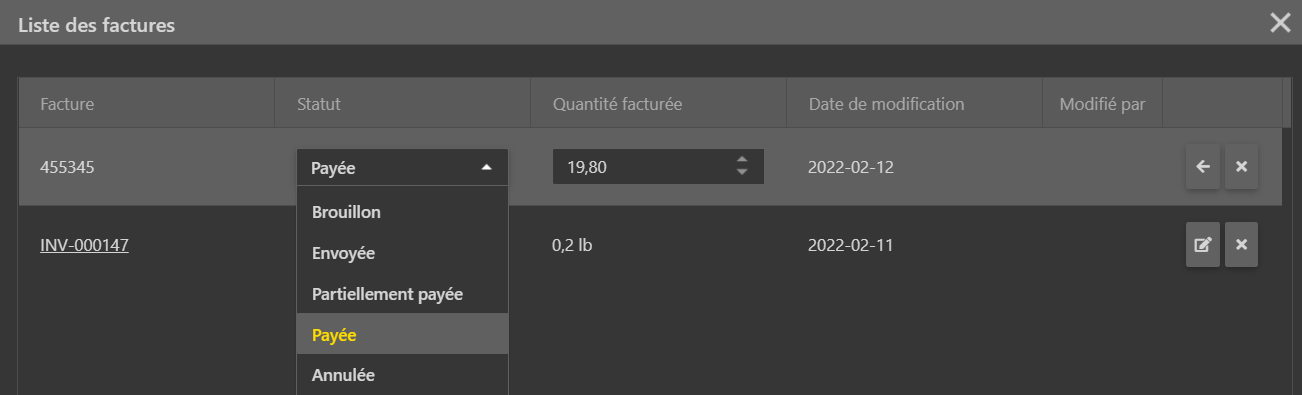Click the Modifié par column header
Image resolution: width=1302 pixels, height=395 pixels.
pyautogui.click(x=1102, y=103)
